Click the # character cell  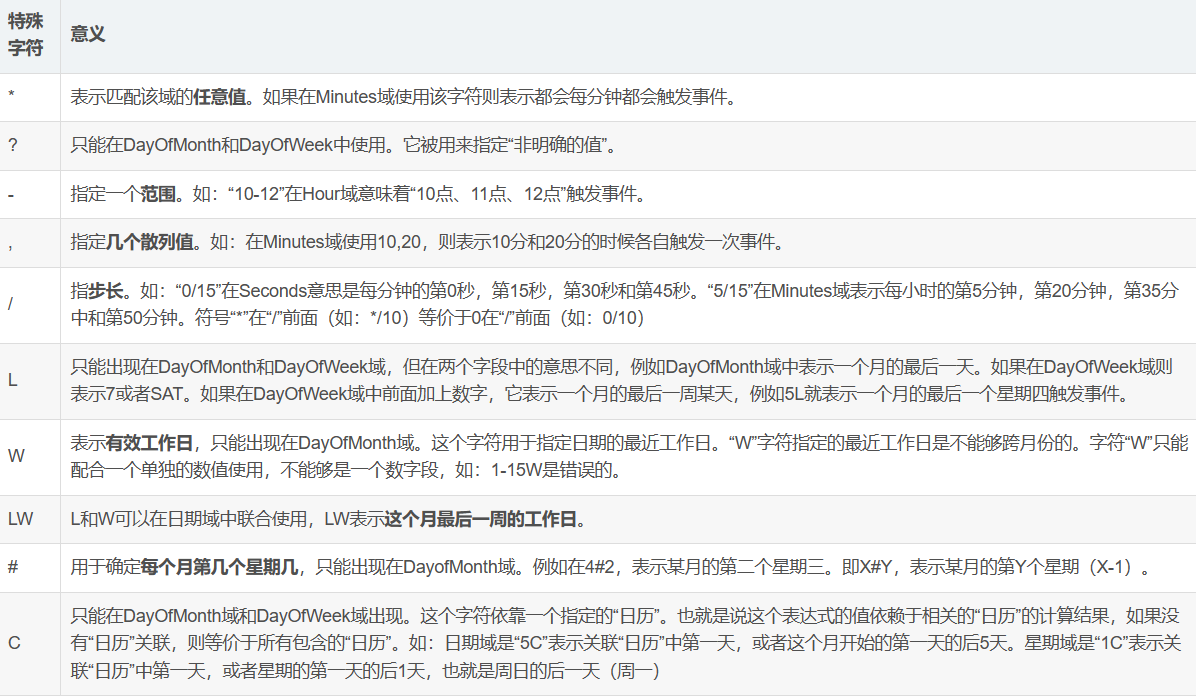pos(13,568)
